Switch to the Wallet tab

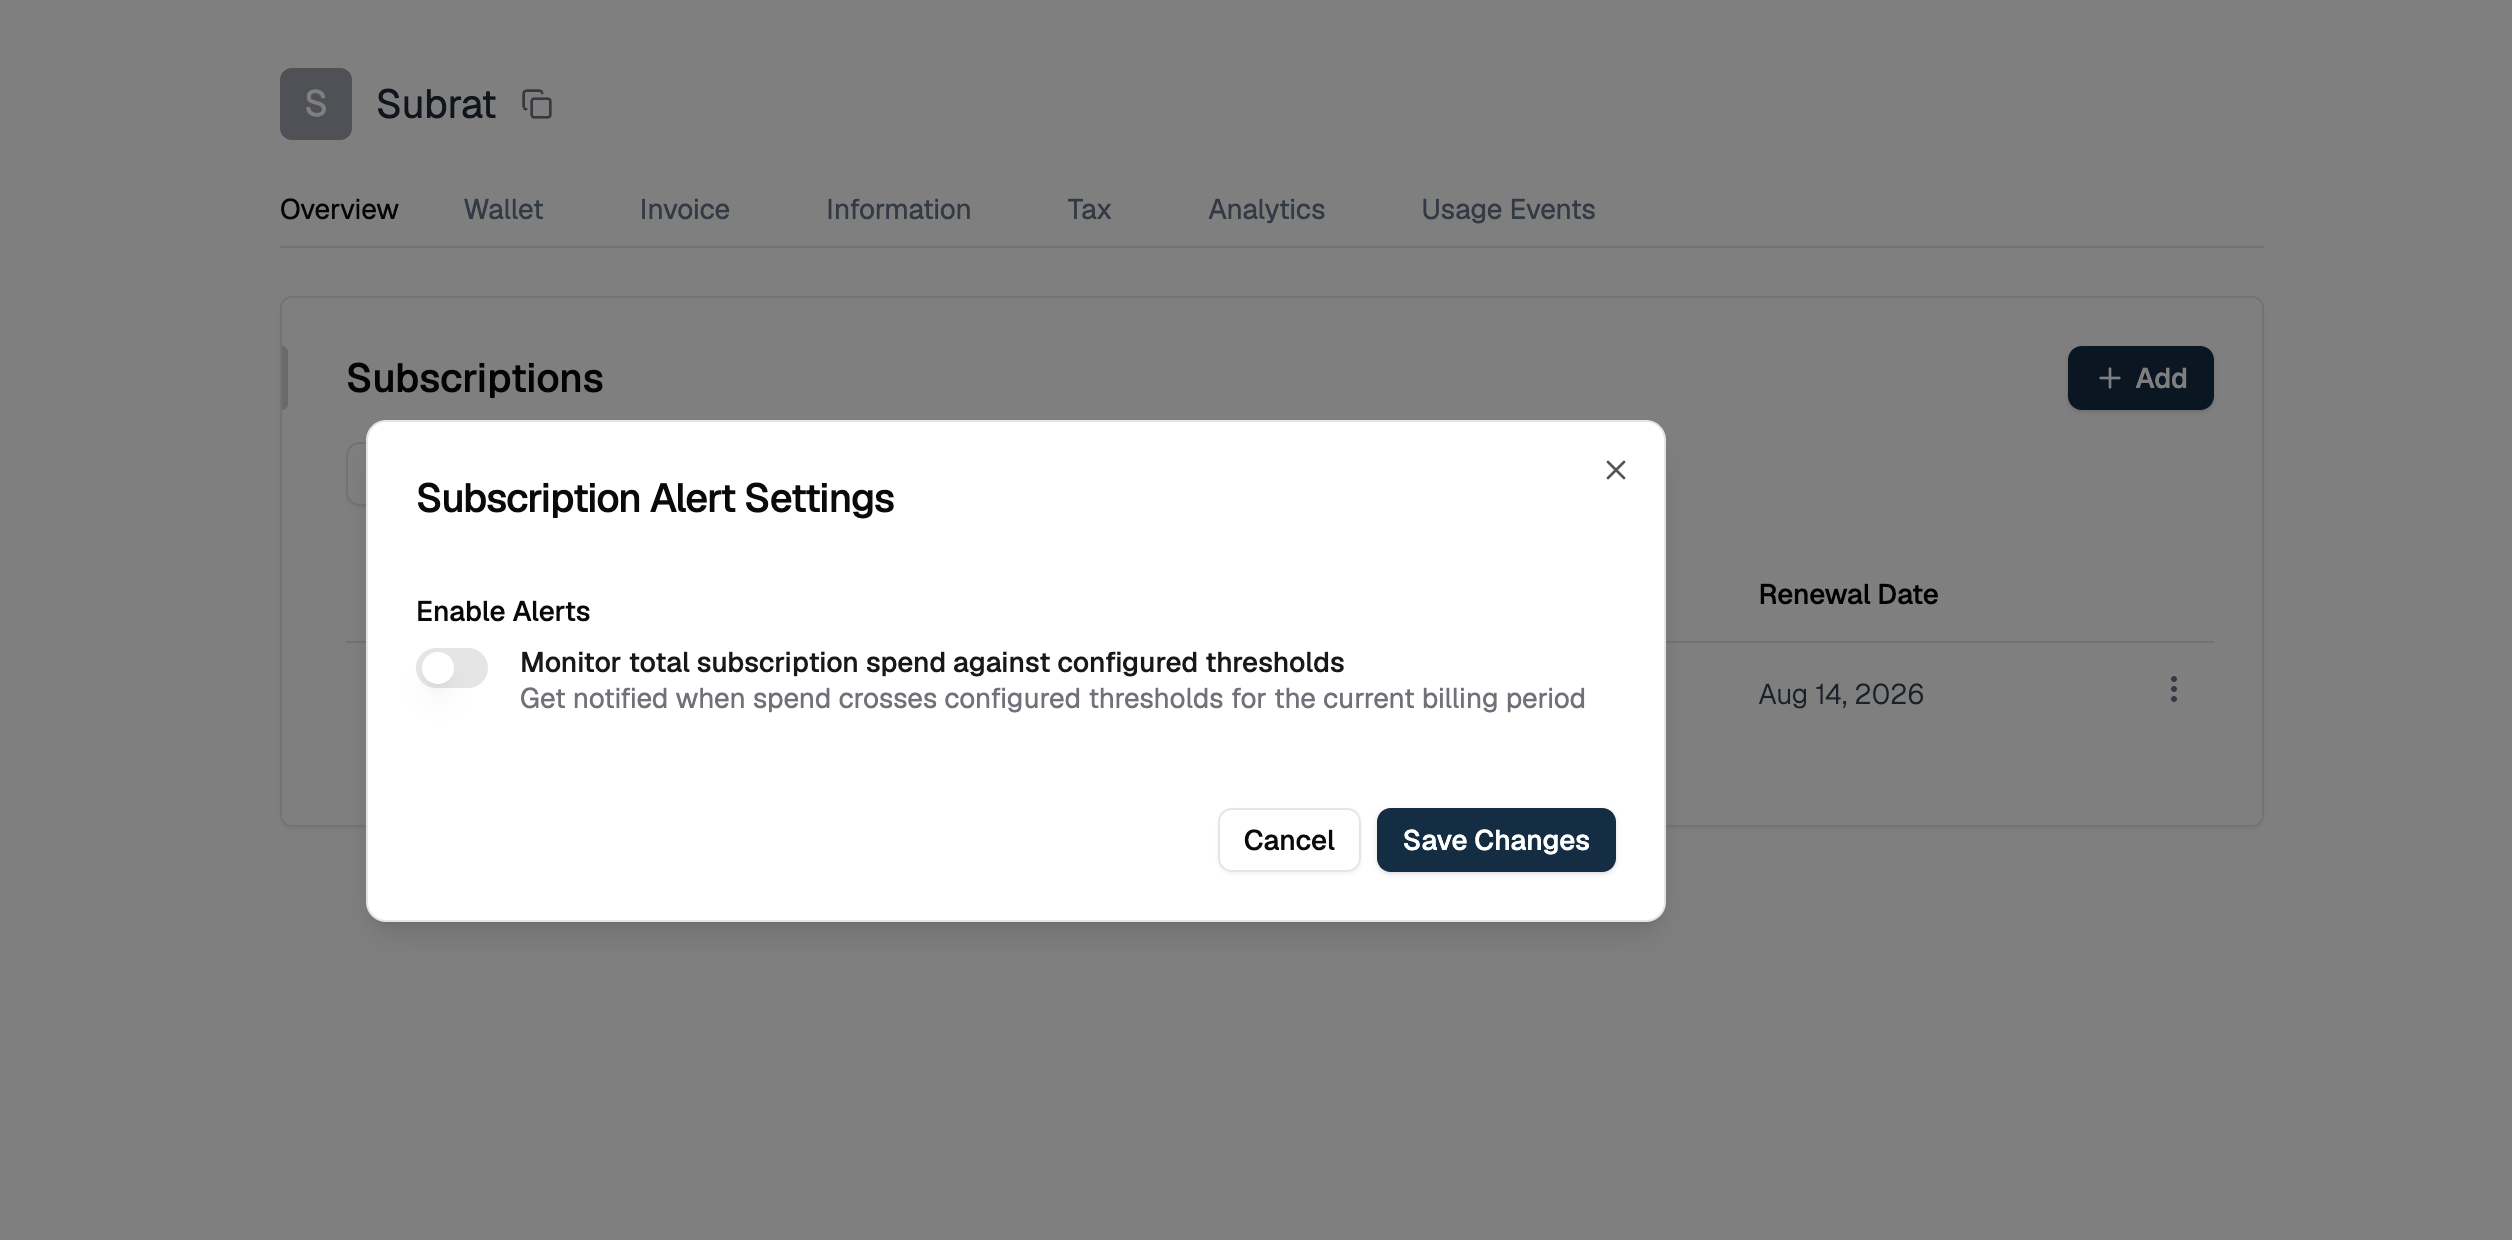(x=503, y=209)
